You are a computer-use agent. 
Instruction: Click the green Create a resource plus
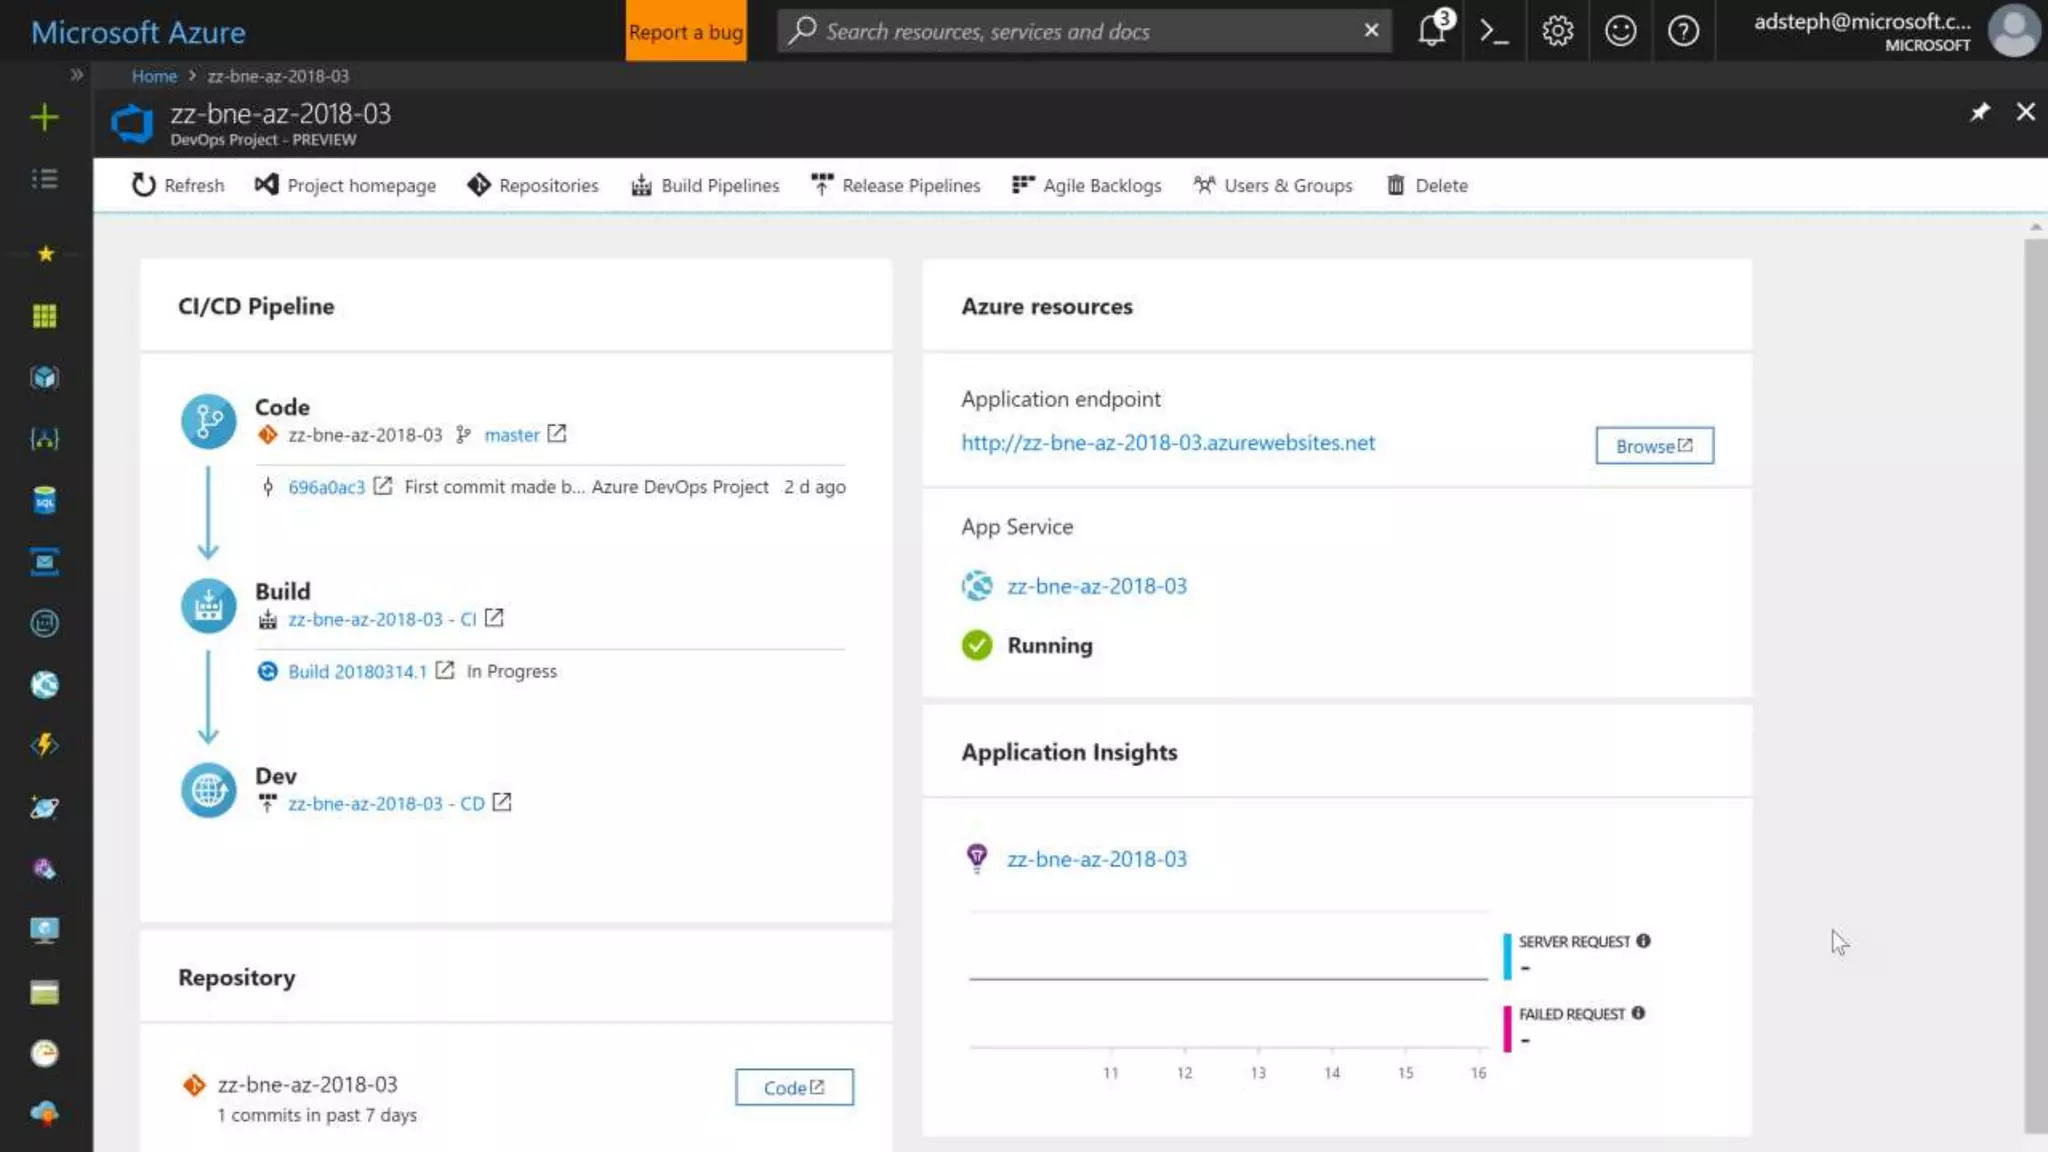pos(44,118)
